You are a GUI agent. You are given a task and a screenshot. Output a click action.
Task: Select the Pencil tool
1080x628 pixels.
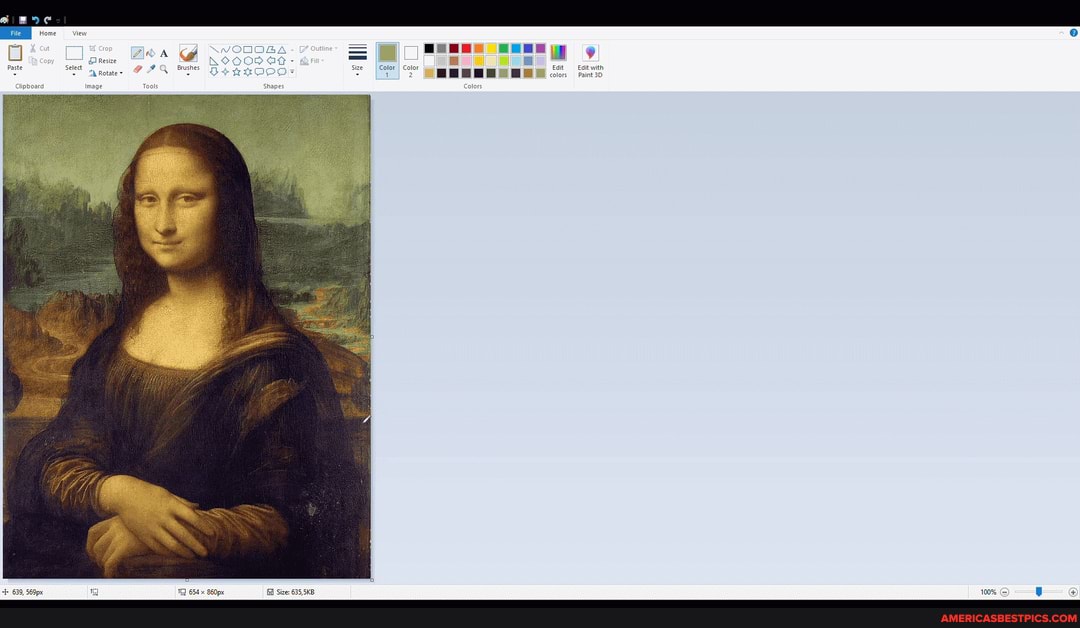point(138,53)
